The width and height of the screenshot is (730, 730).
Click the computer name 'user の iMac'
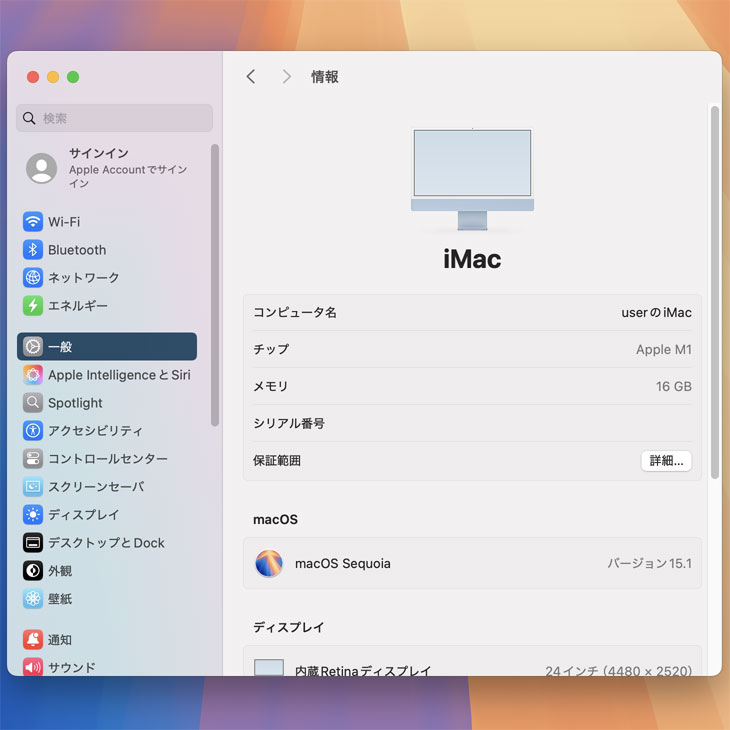(656, 312)
